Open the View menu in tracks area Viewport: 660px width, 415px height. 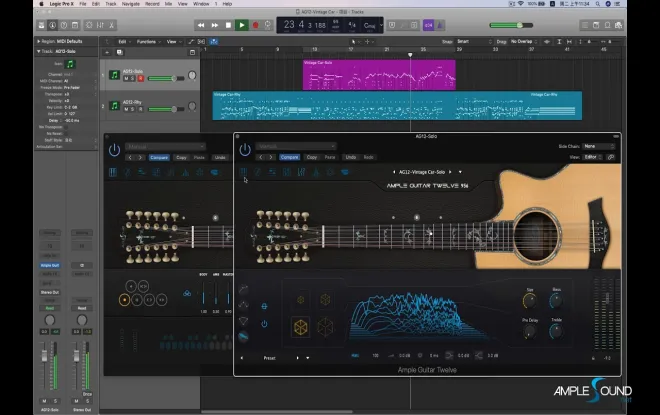coord(173,42)
